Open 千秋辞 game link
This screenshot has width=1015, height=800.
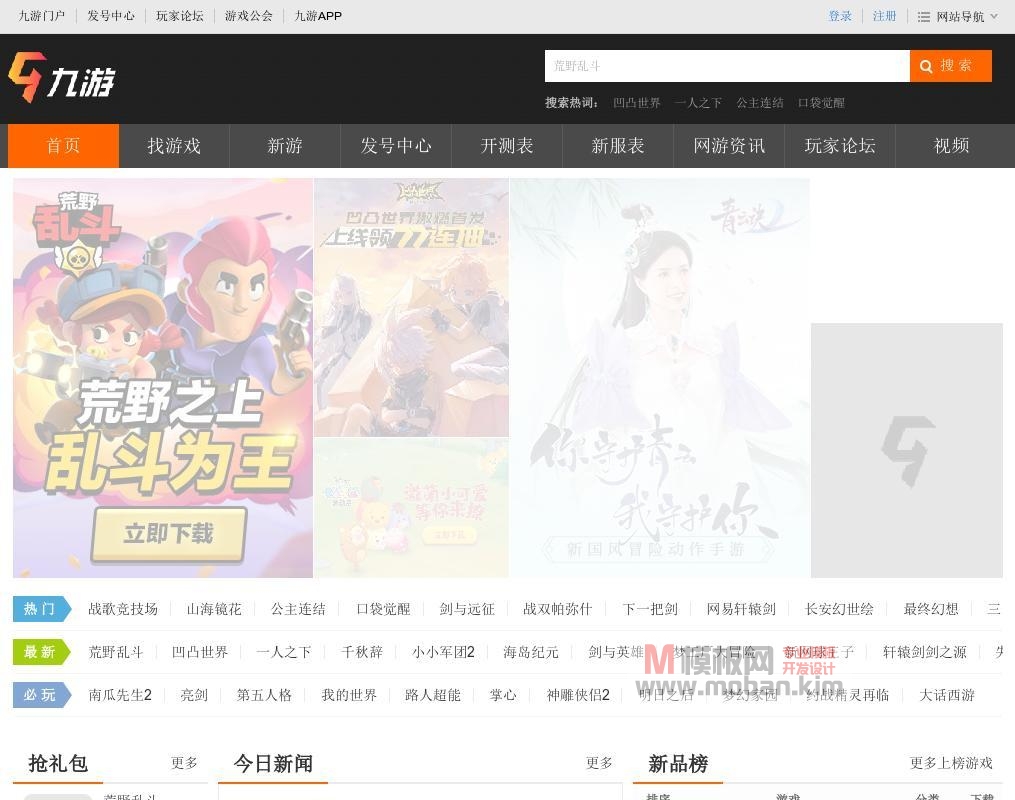tap(362, 652)
